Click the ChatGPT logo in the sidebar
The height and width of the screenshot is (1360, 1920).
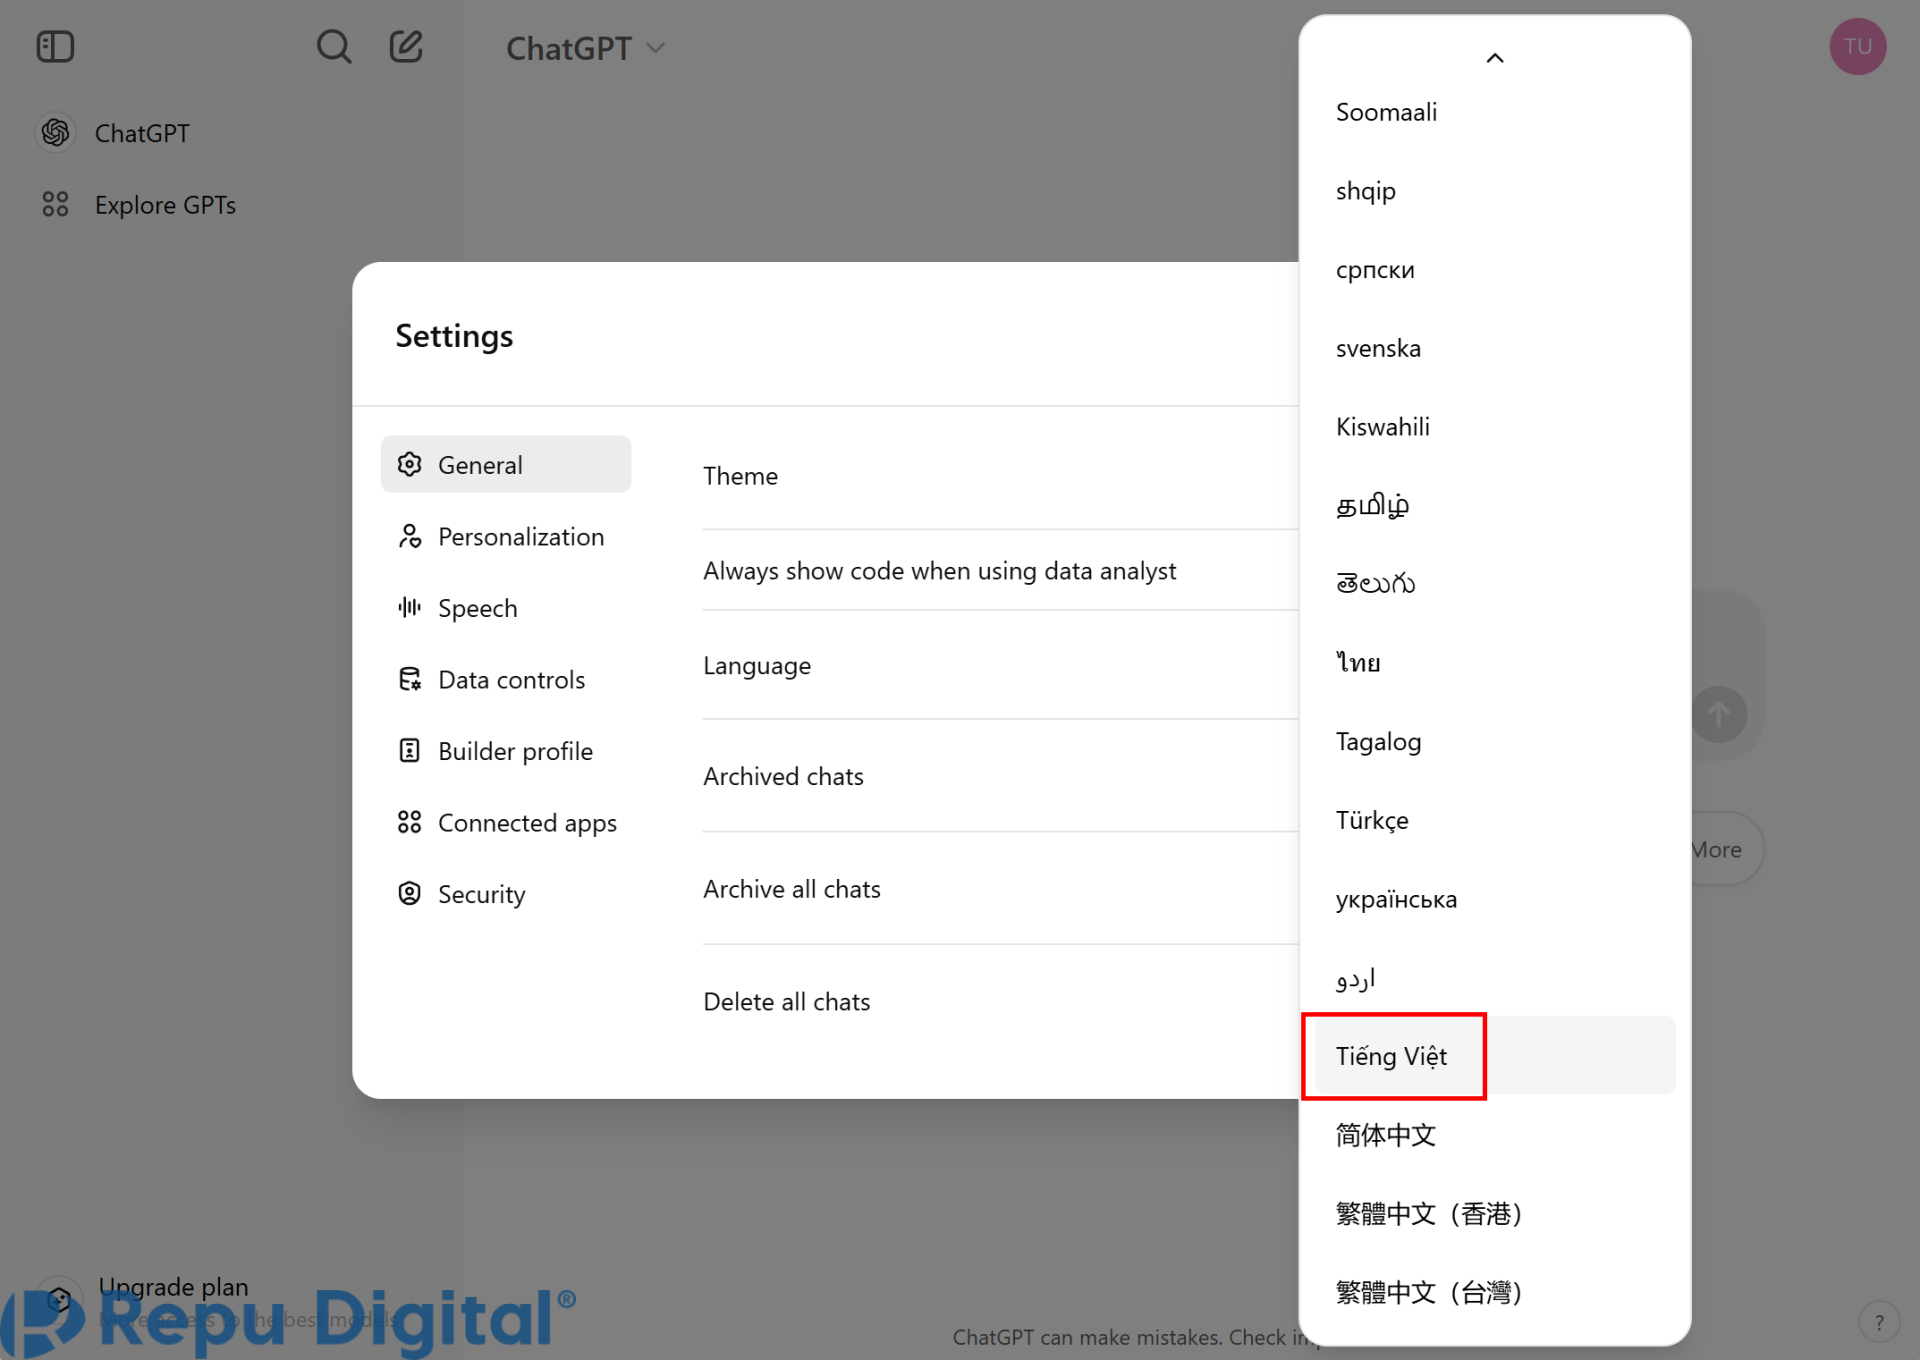[56, 132]
